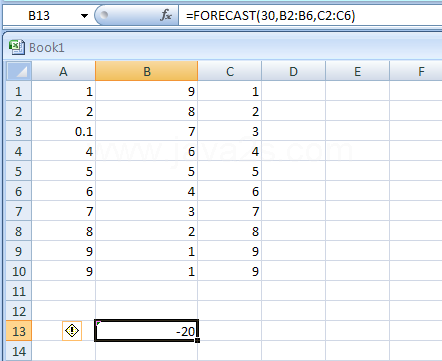The height and width of the screenshot is (361, 442).
Task: Select column D header
Action: tap(293, 71)
